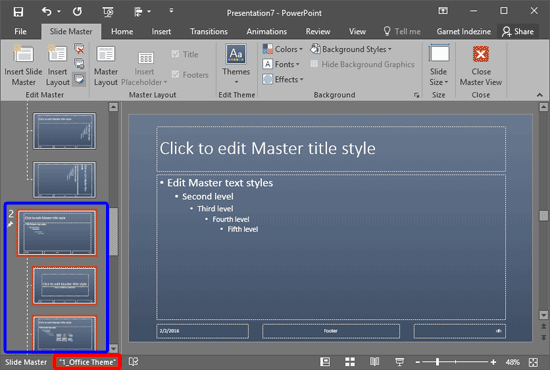Open the File tab
The height and width of the screenshot is (370, 550).
[20, 32]
